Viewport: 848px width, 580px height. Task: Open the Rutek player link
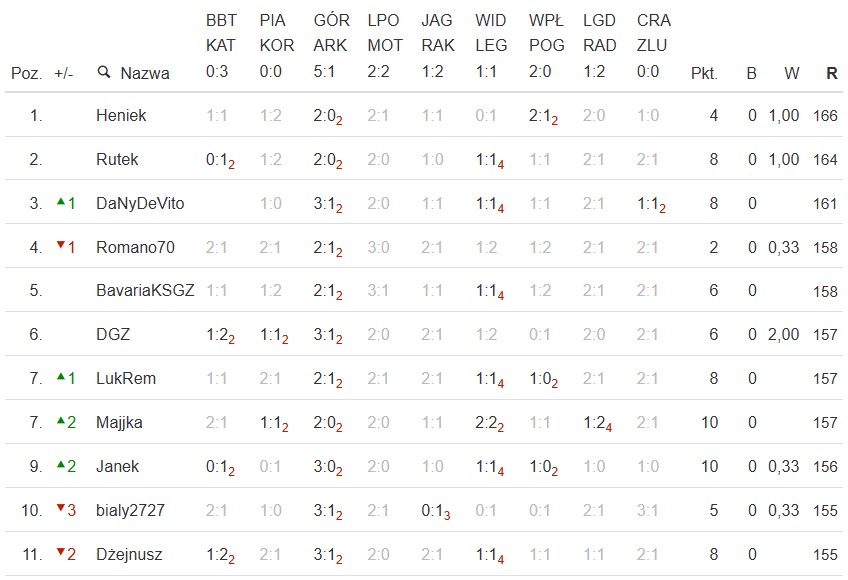click(117, 160)
